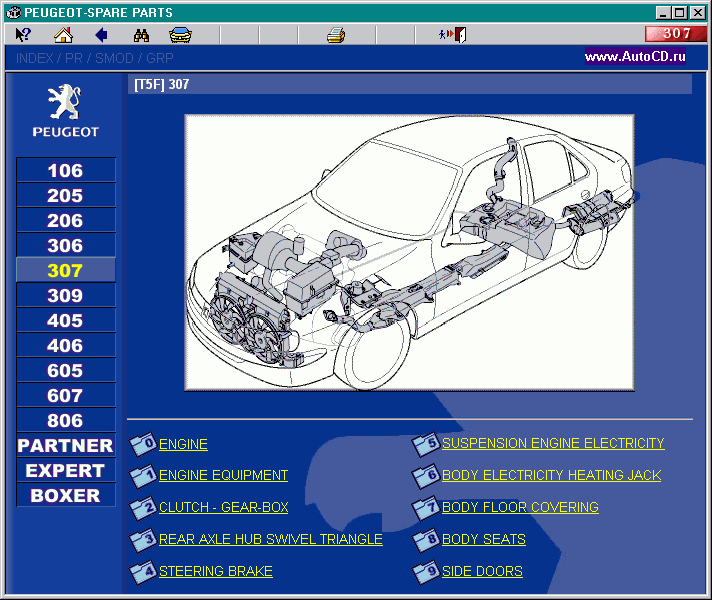The width and height of the screenshot is (712, 600).
Task: Close the Peugeot Spare Parts window
Action: coord(697,13)
